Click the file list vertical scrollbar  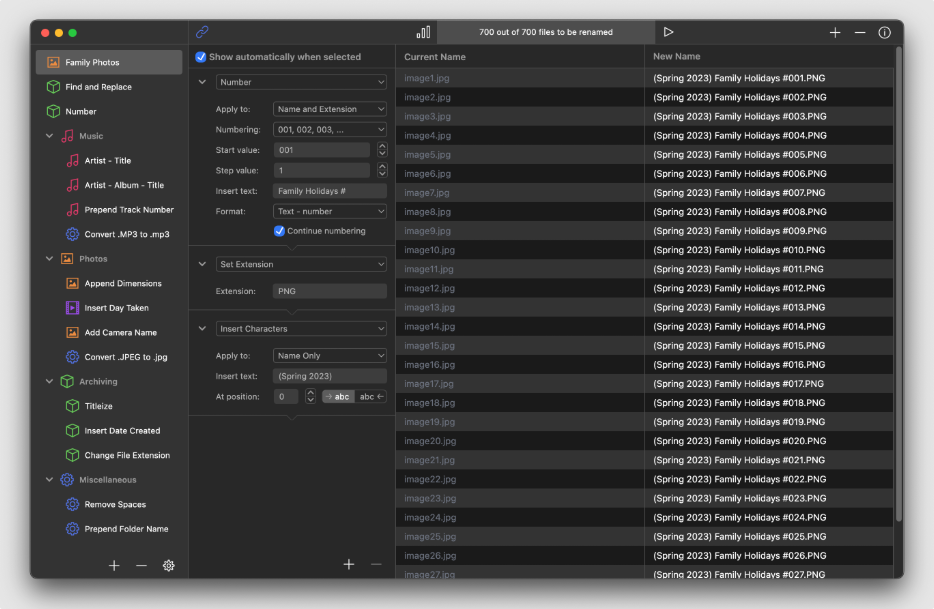898,284
